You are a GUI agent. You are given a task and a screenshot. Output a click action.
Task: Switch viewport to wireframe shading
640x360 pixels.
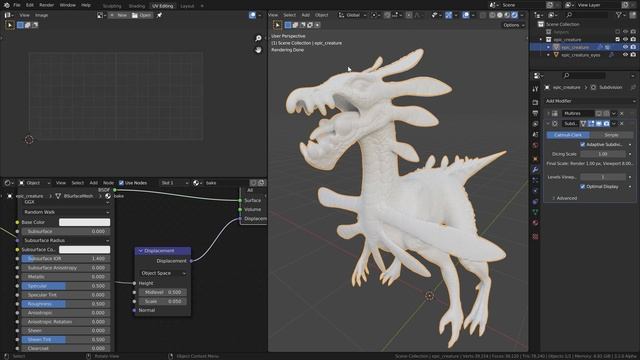[492, 15]
